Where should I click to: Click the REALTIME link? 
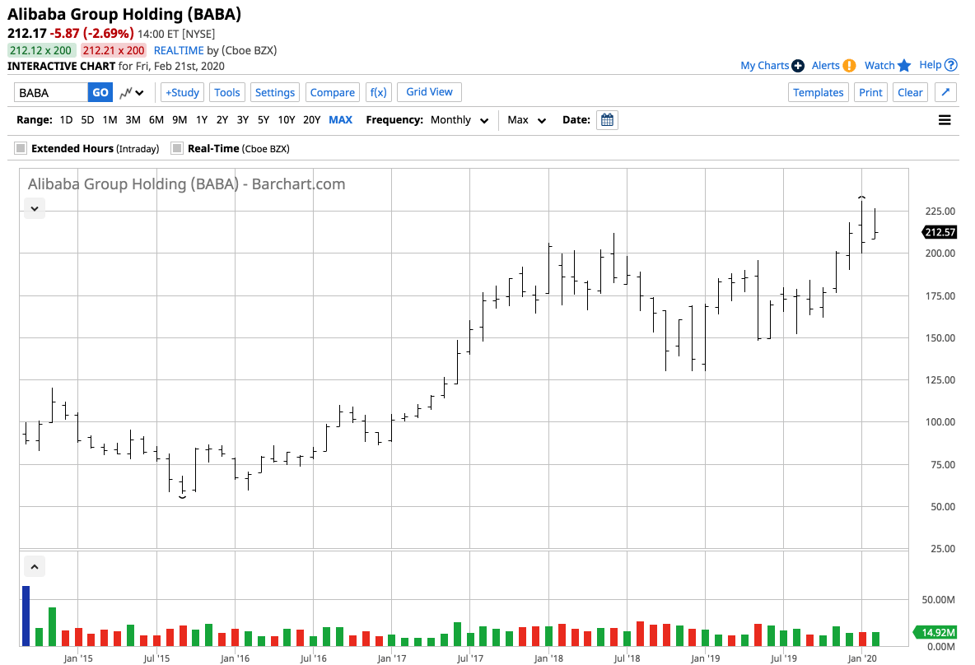[x=178, y=50]
